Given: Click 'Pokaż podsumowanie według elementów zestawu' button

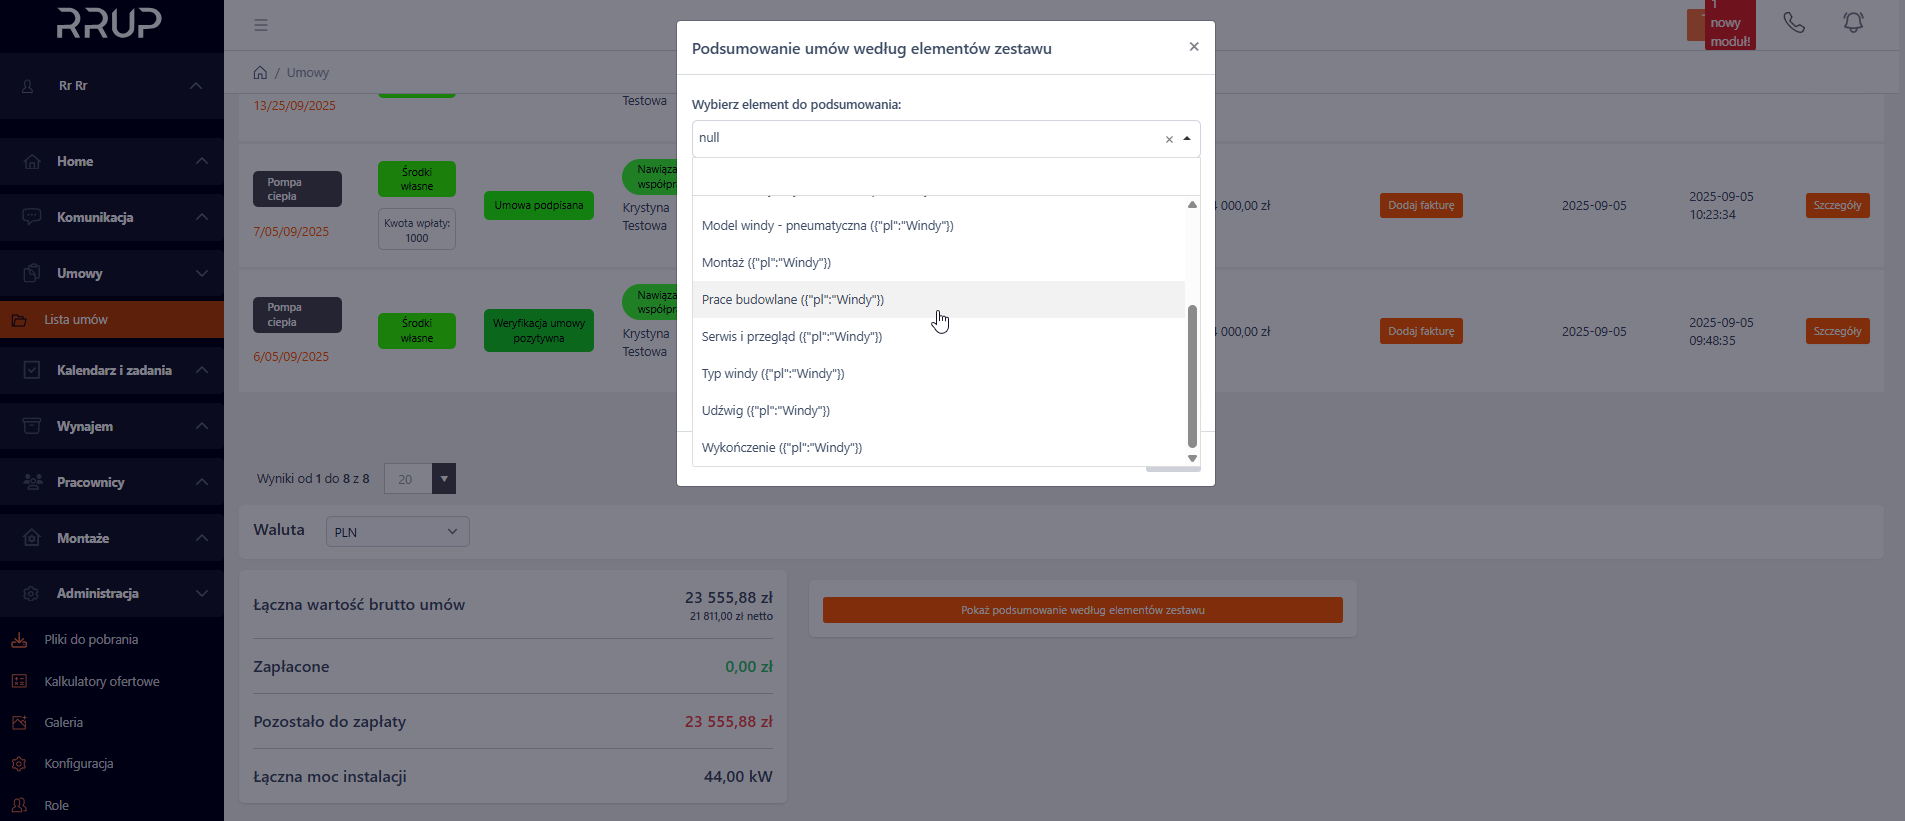Looking at the screenshot, I should (1082, 610).
